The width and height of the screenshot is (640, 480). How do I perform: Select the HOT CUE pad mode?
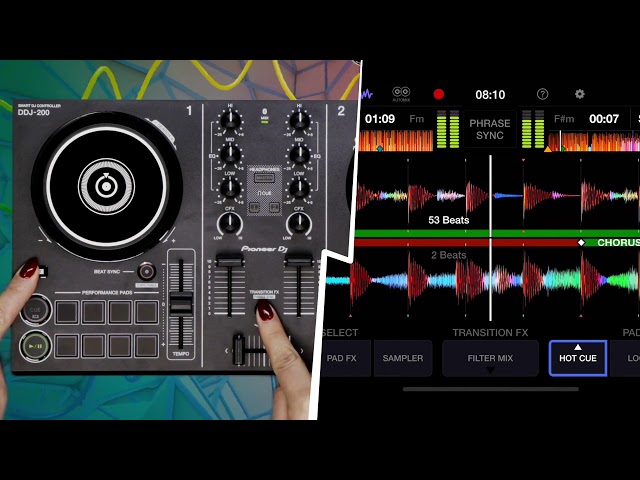[x=578, y=358]
